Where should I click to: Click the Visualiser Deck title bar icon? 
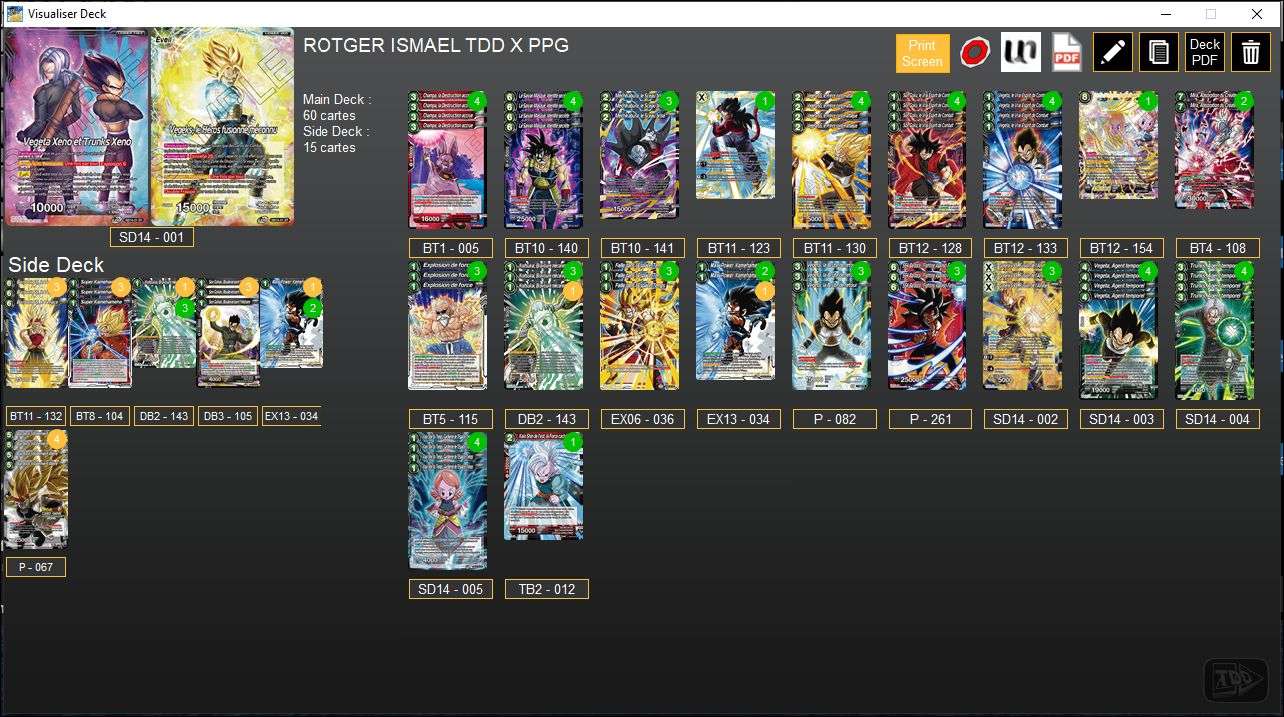point(12,13)
